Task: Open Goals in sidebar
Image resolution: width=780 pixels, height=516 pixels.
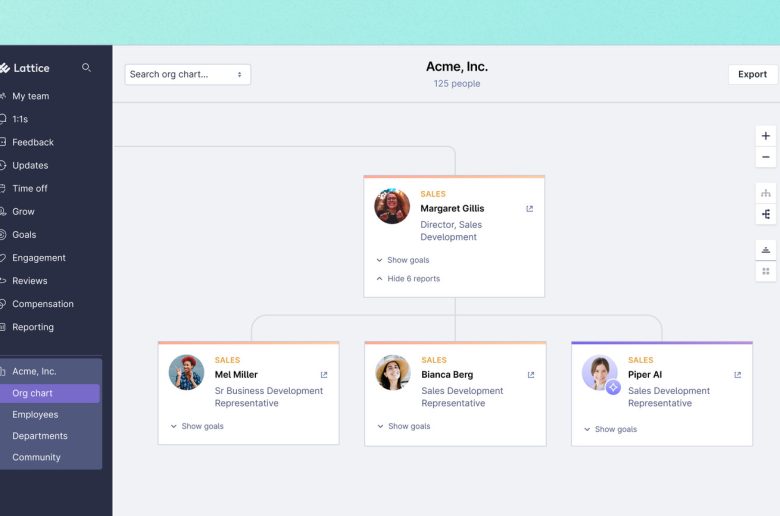Action: pos(24,235)
